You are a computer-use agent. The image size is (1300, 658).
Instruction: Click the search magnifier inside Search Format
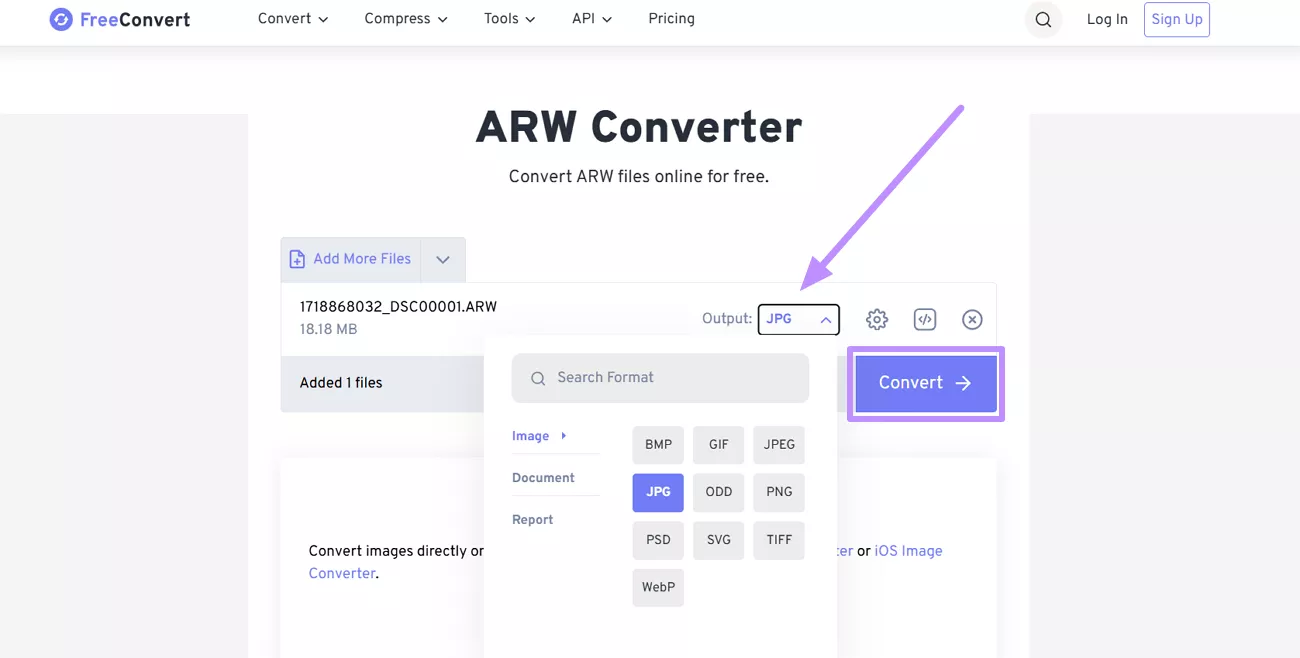[x=538, y=377]
